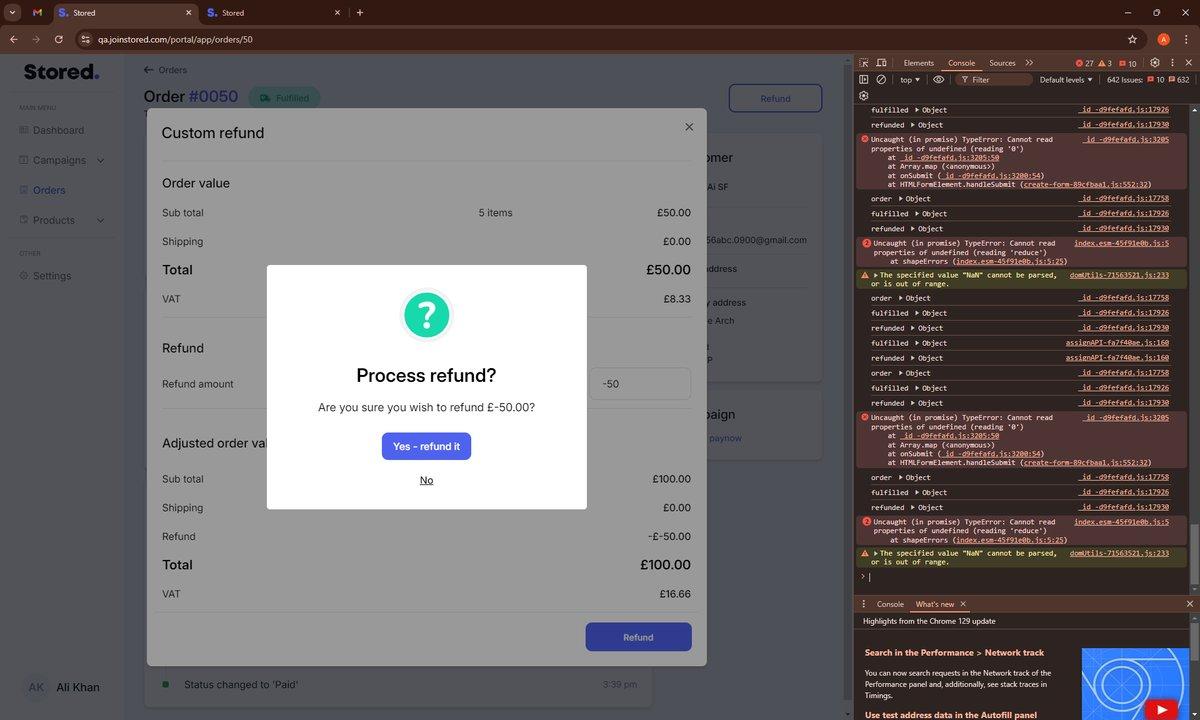The height and width of the screenshot is (720, 1200).
Task: Open the DevTools customize kebab menu
Action: coord(1172,63)
